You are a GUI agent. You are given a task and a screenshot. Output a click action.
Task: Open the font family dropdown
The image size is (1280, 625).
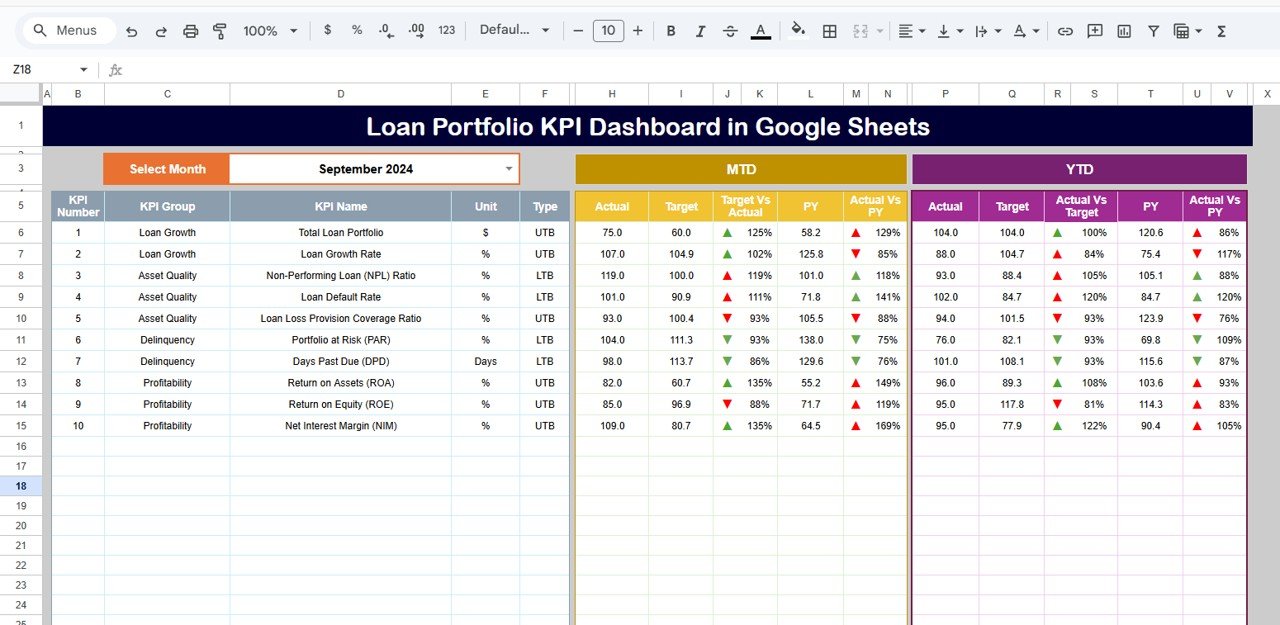click(514, 31)
